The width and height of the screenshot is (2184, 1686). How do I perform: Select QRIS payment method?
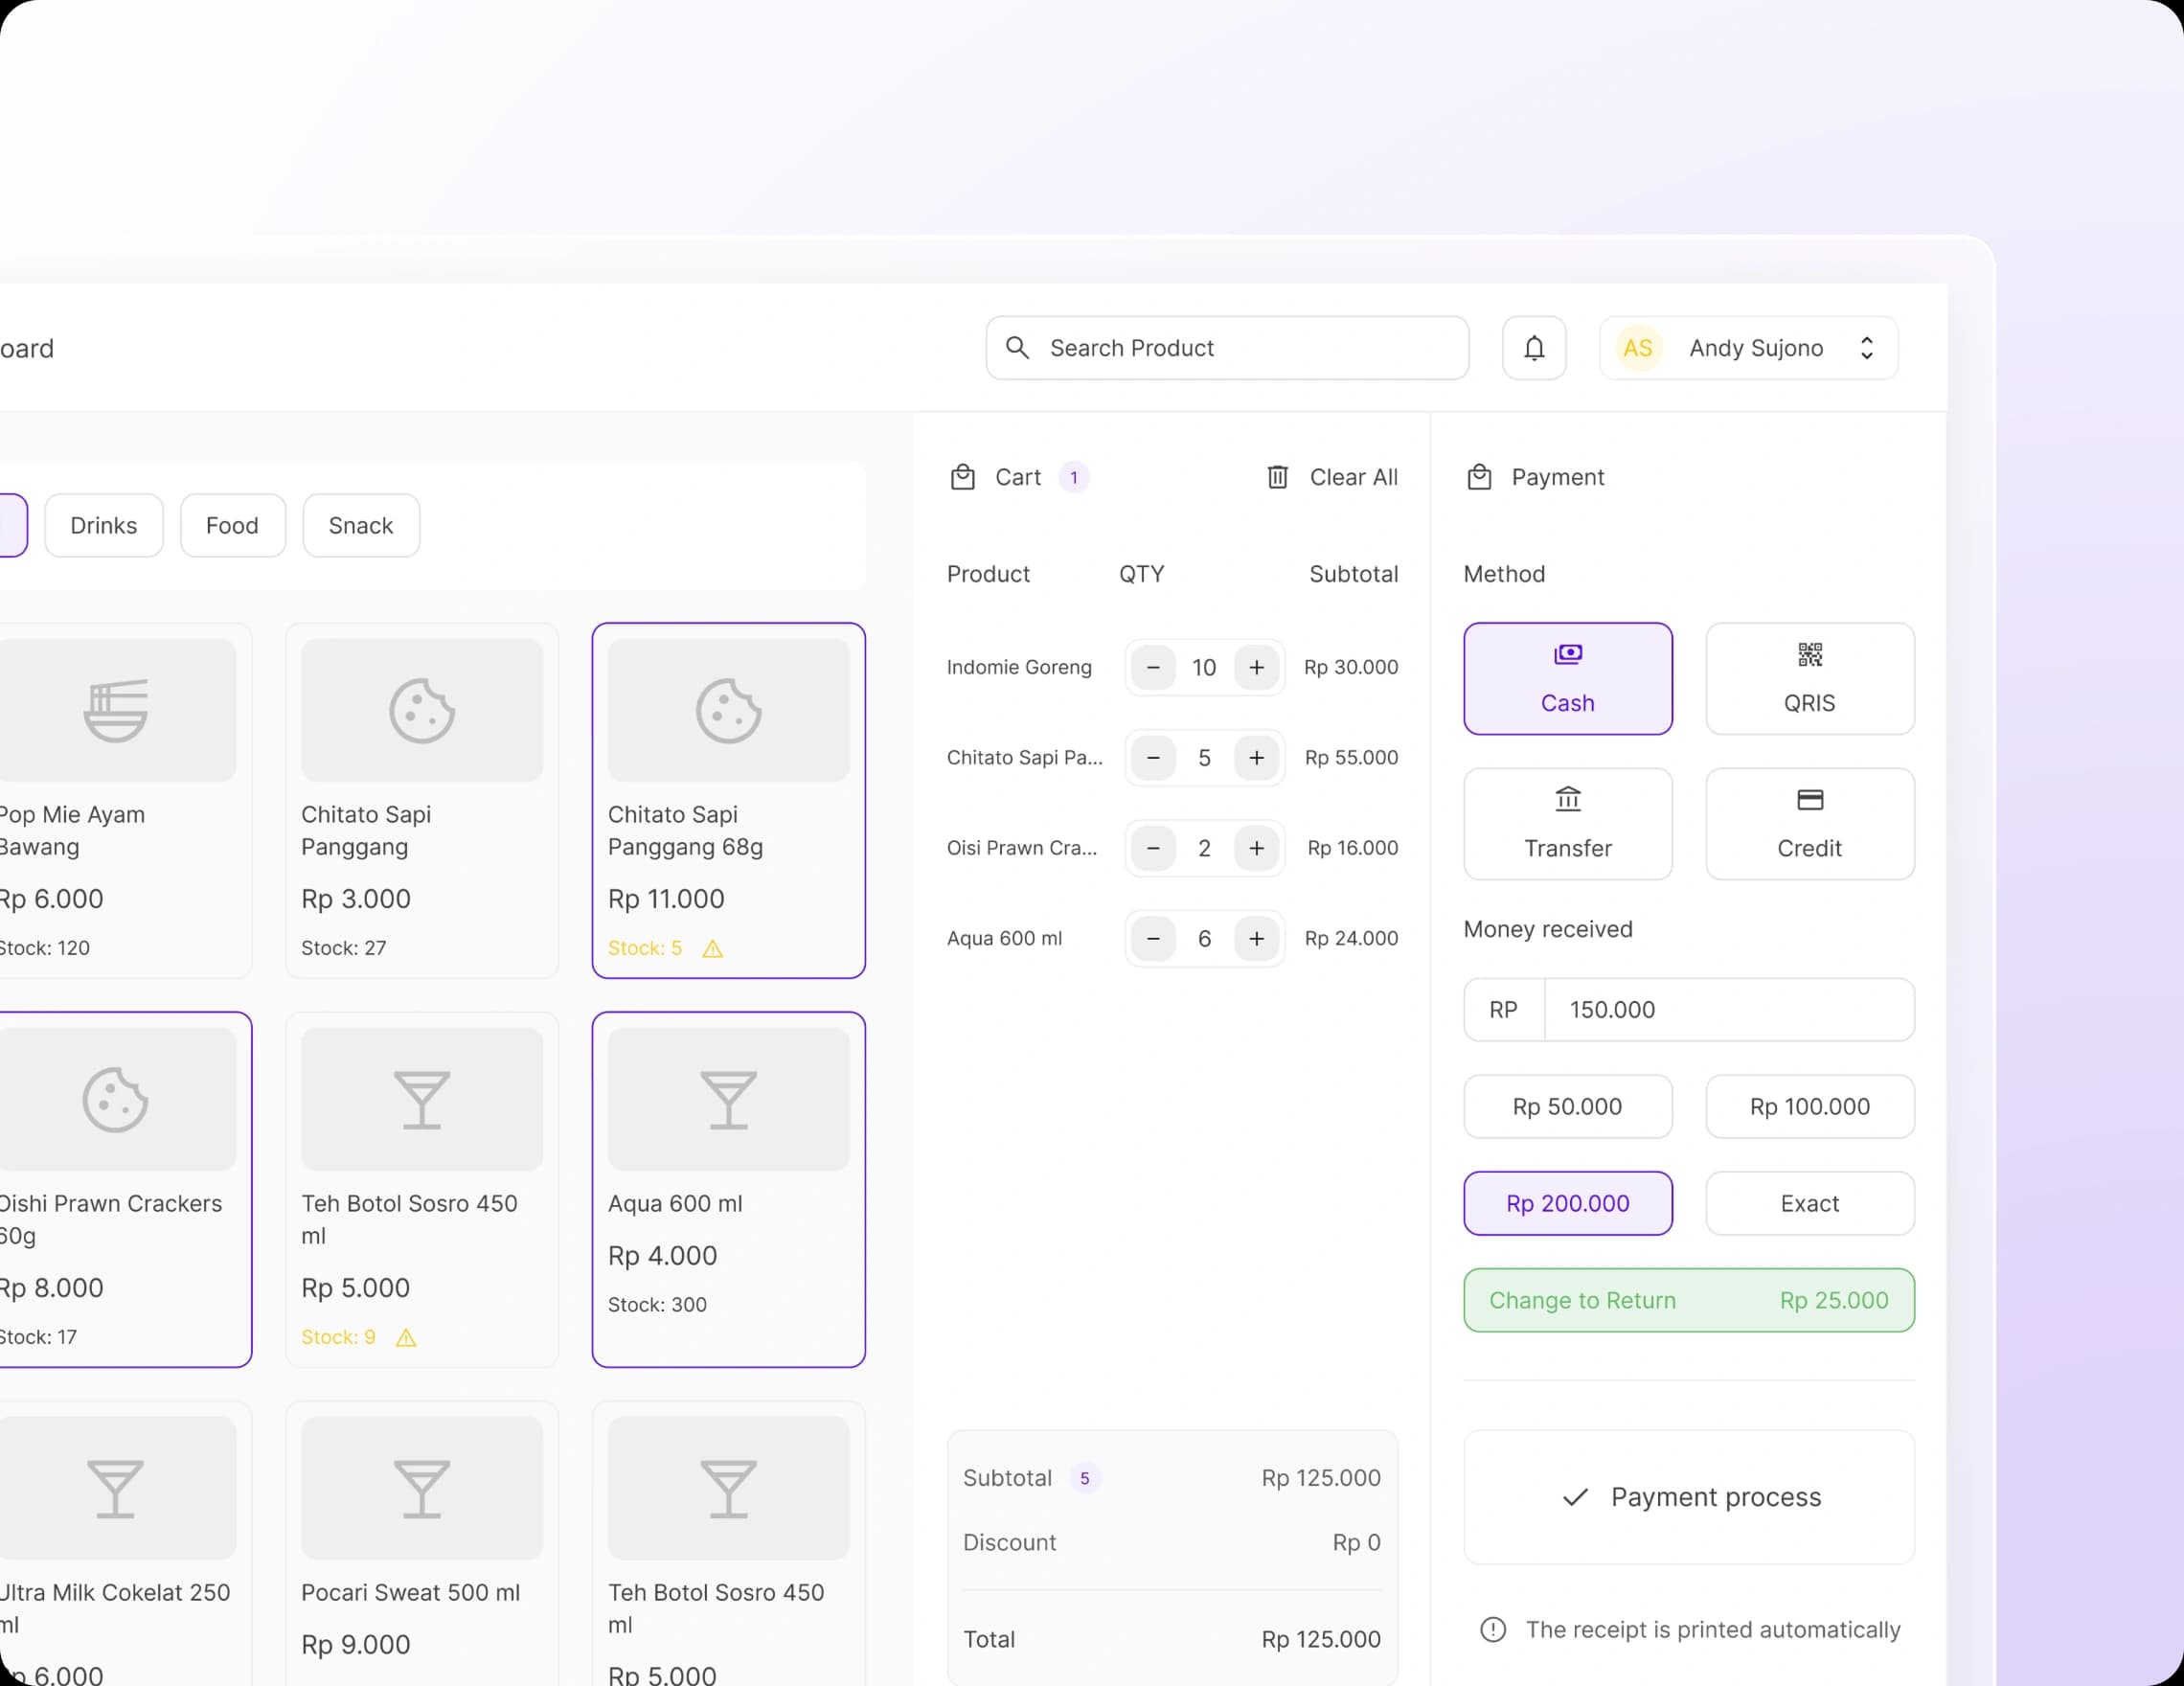(1809, 679)
